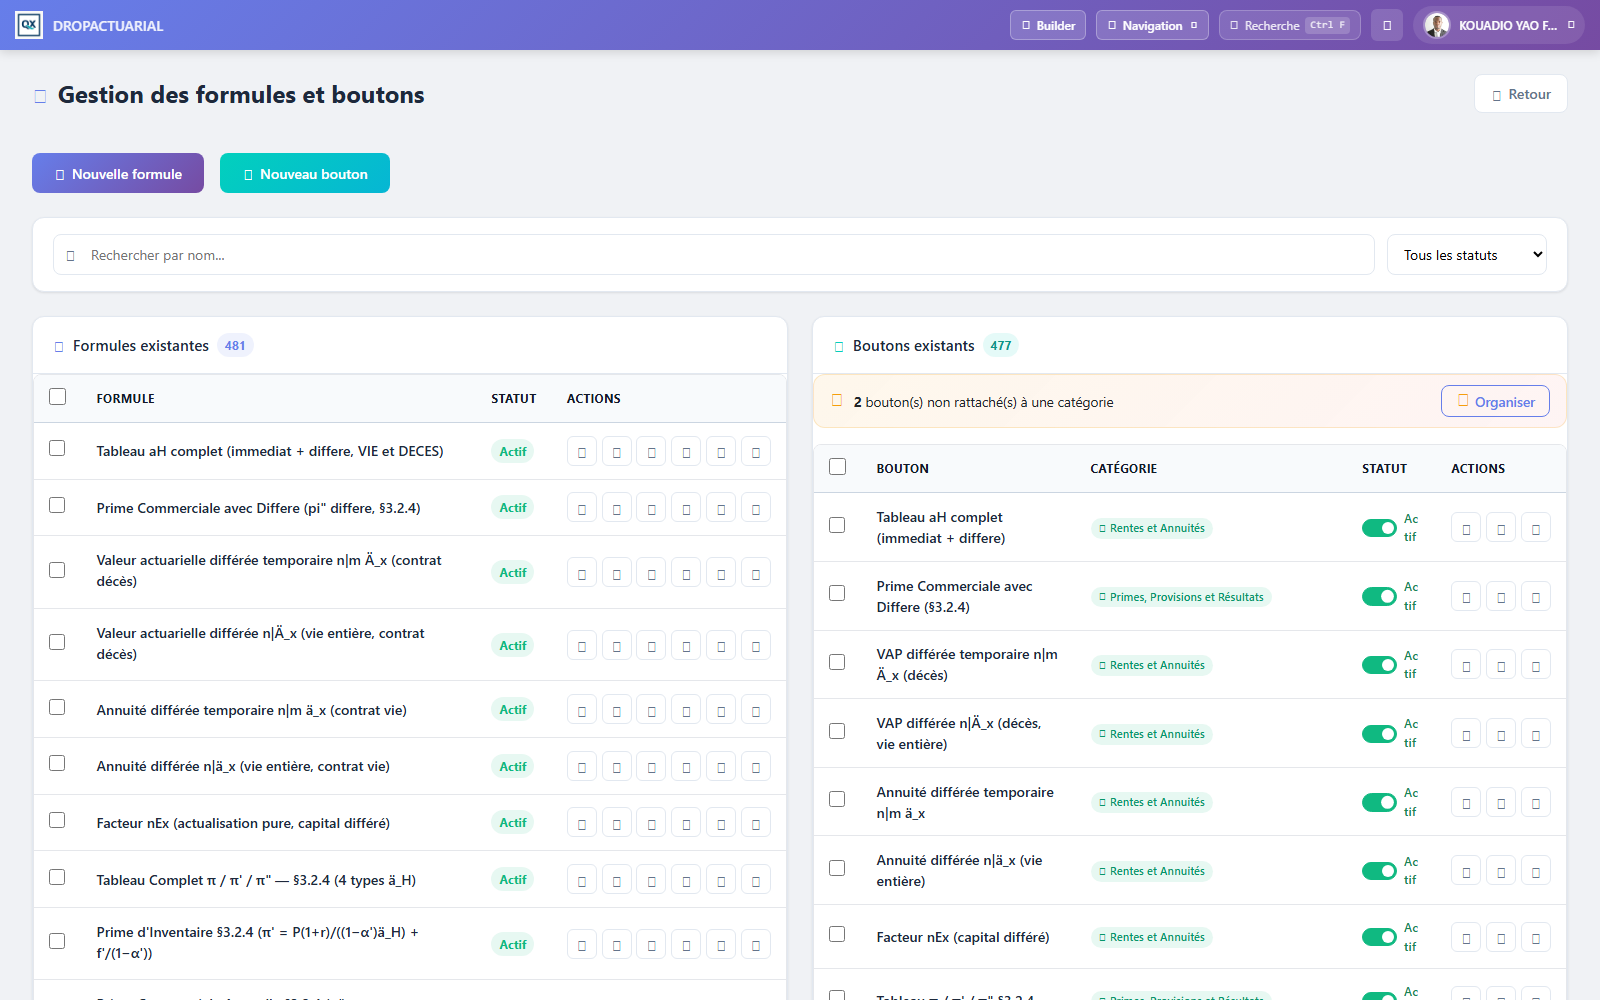The height and width of the screenshot is (1000, 1600).
Task: Click the last action icon for Annuité différée n|ä_x button row
Action: 1536,871
